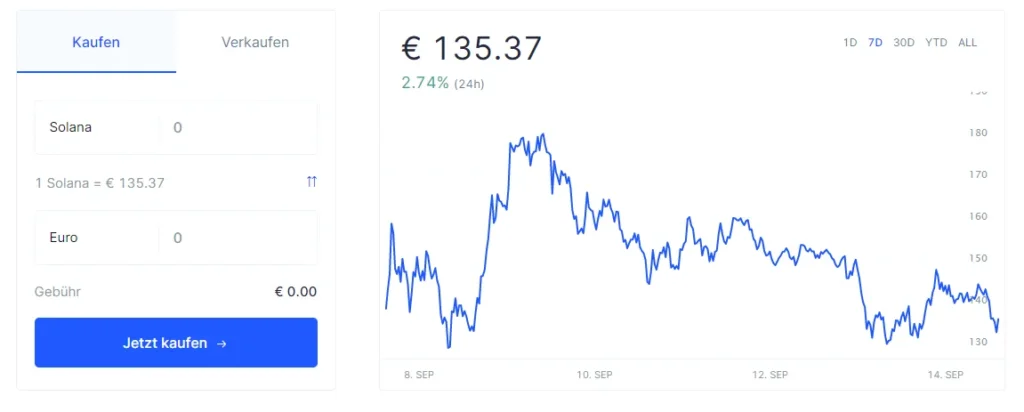The width and height of the screenshot is (1024, 412).
Task: Click the chart peak near 180
Action: point(542,136)
